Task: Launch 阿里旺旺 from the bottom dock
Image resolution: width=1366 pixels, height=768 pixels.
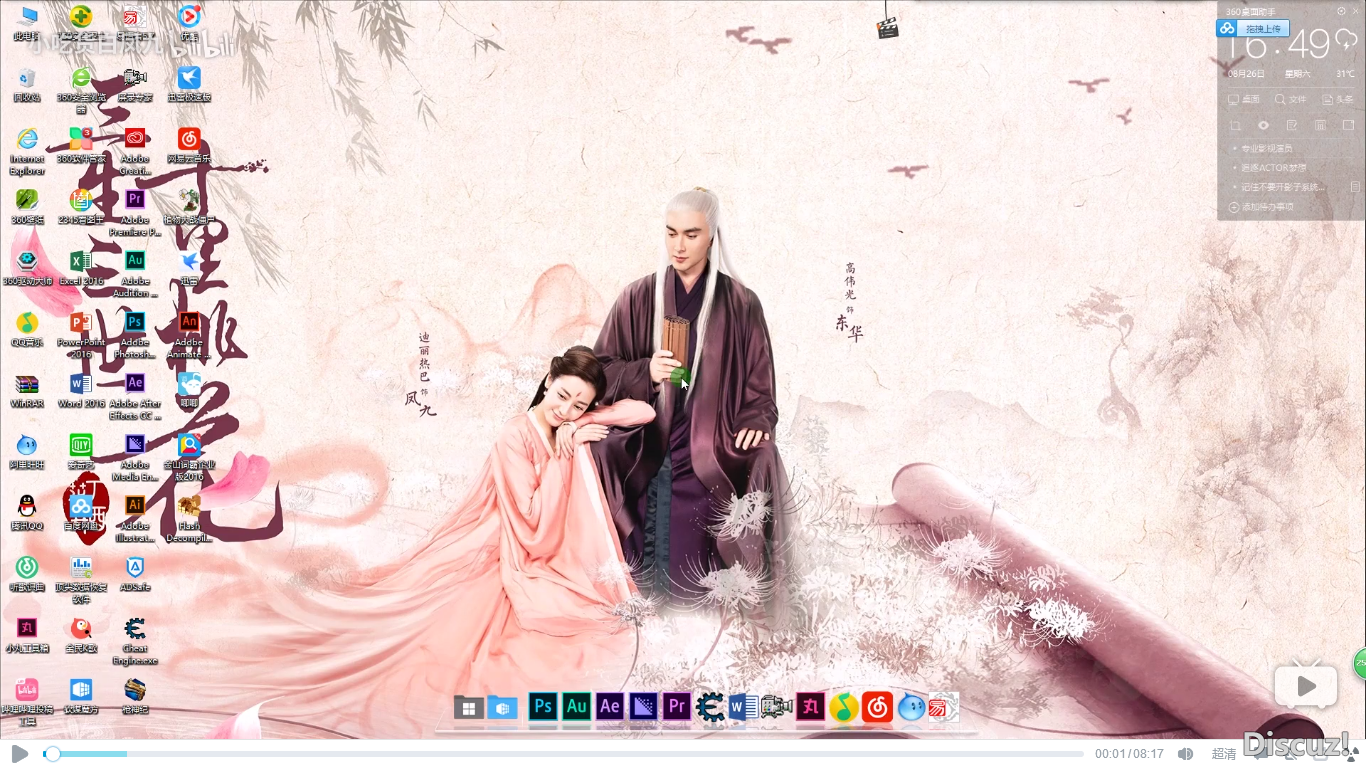Action: pos(911,706)
